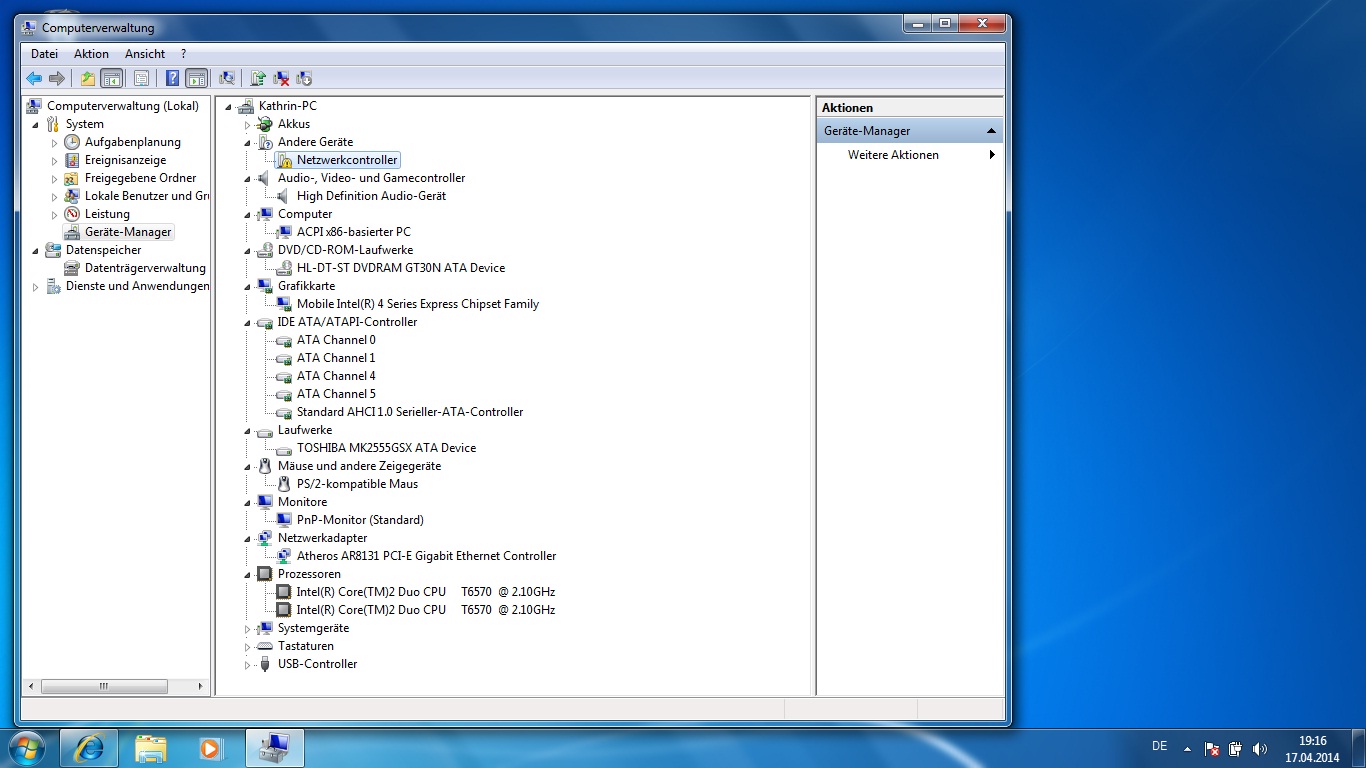This screenshot has height=768, width=1366.
Task: Select High Definition Audio-Gerät
Action: (371, 196)
